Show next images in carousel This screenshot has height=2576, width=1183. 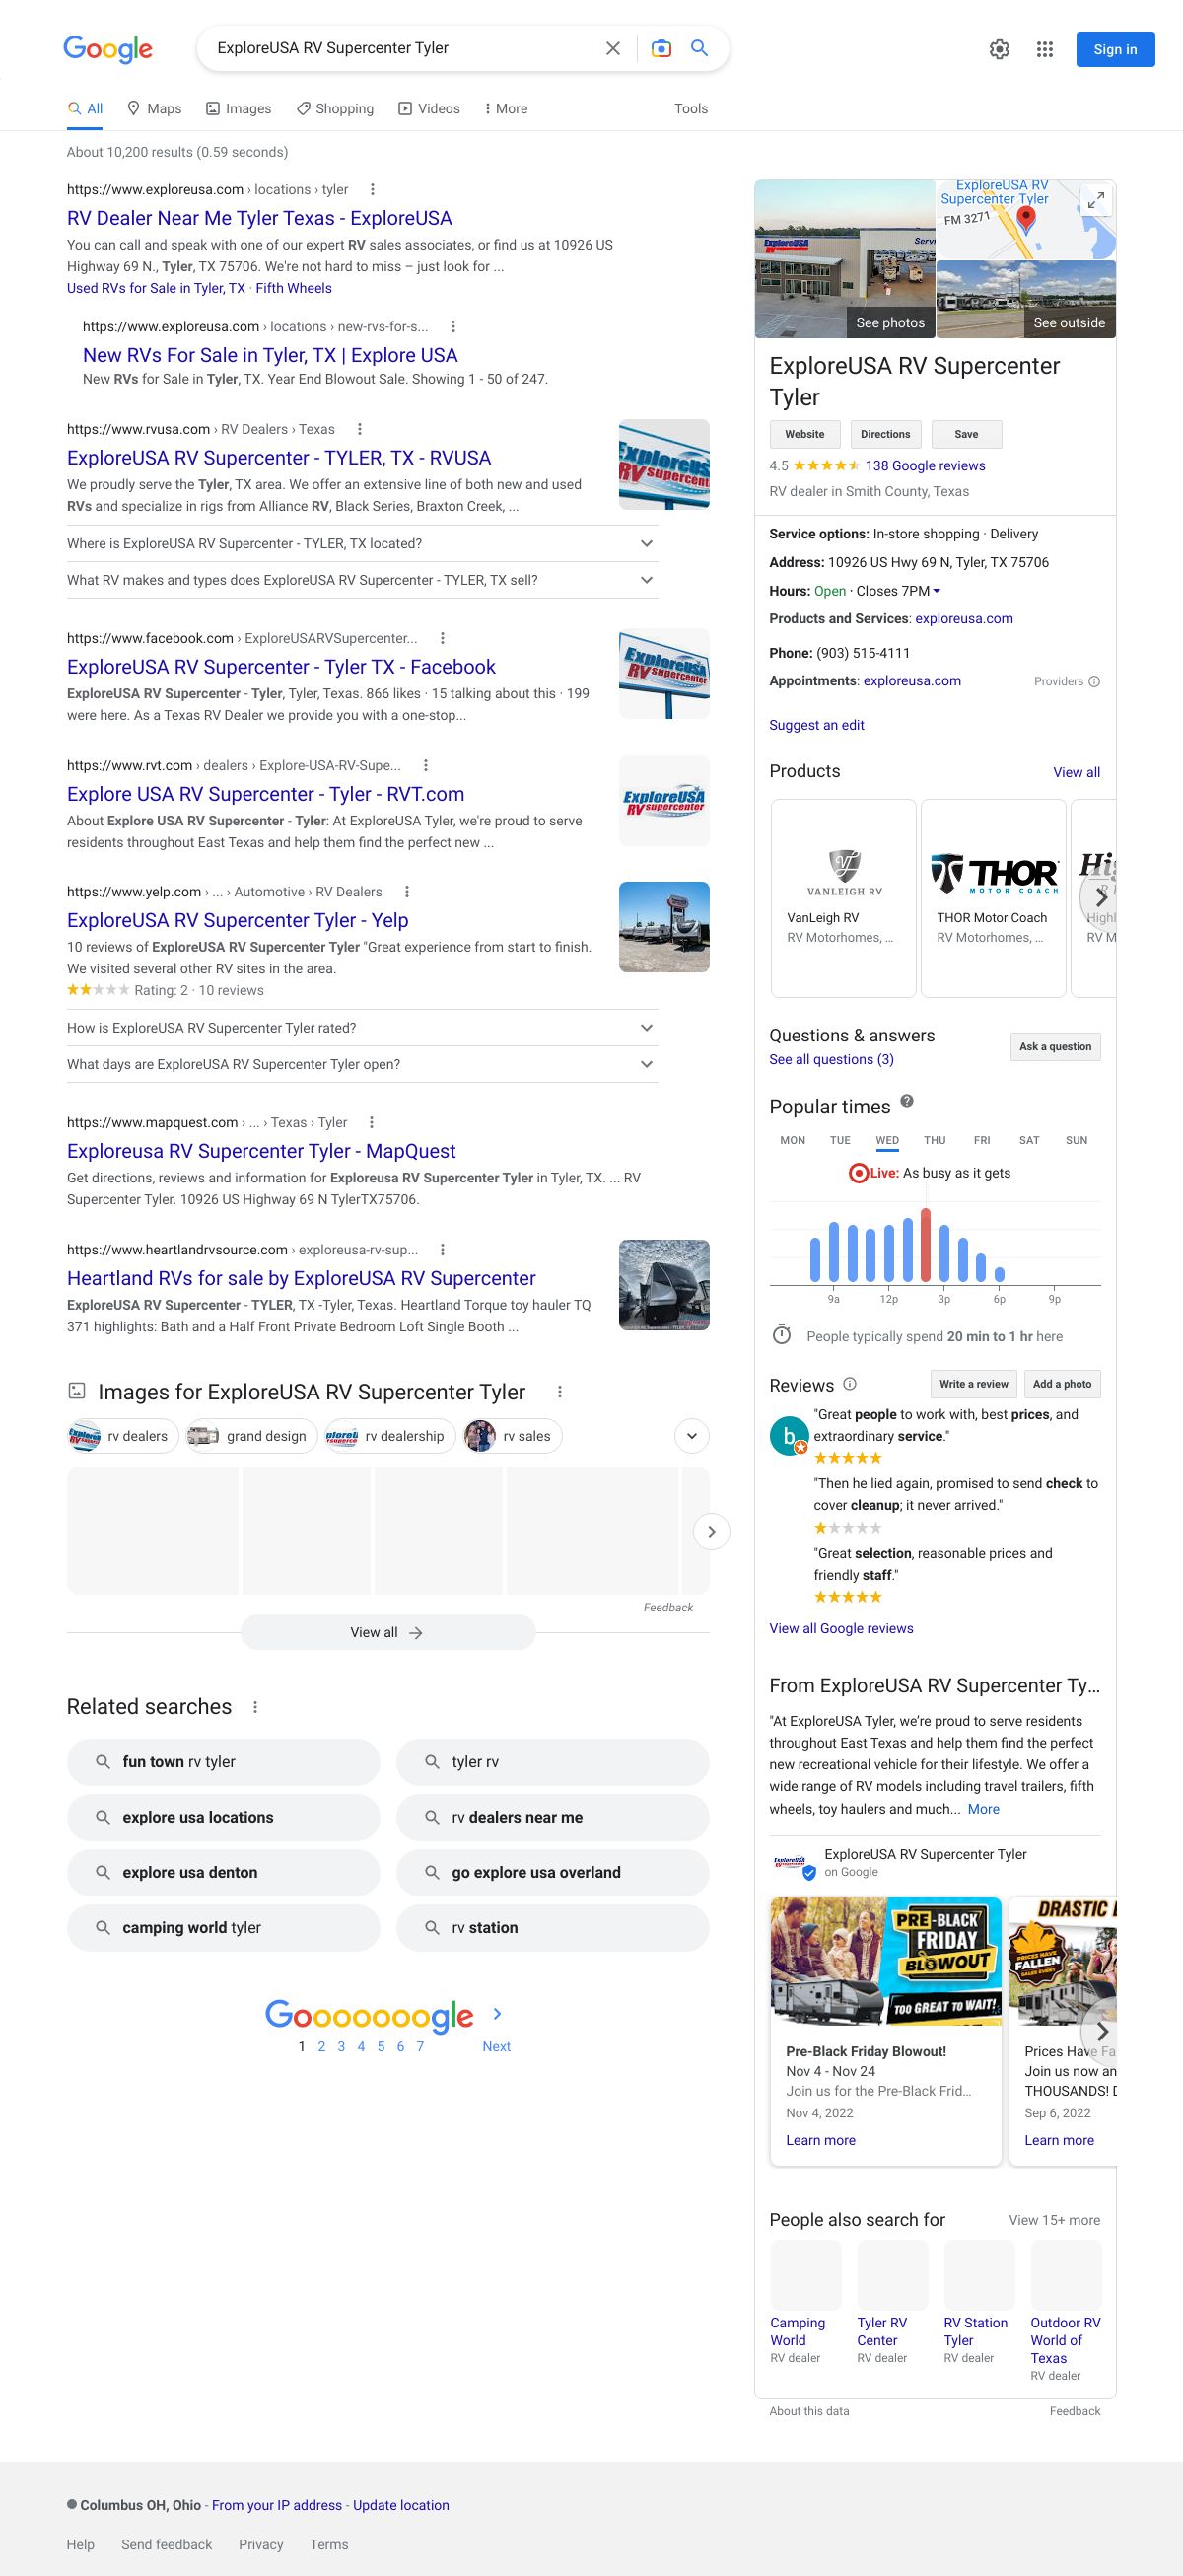711,1531
